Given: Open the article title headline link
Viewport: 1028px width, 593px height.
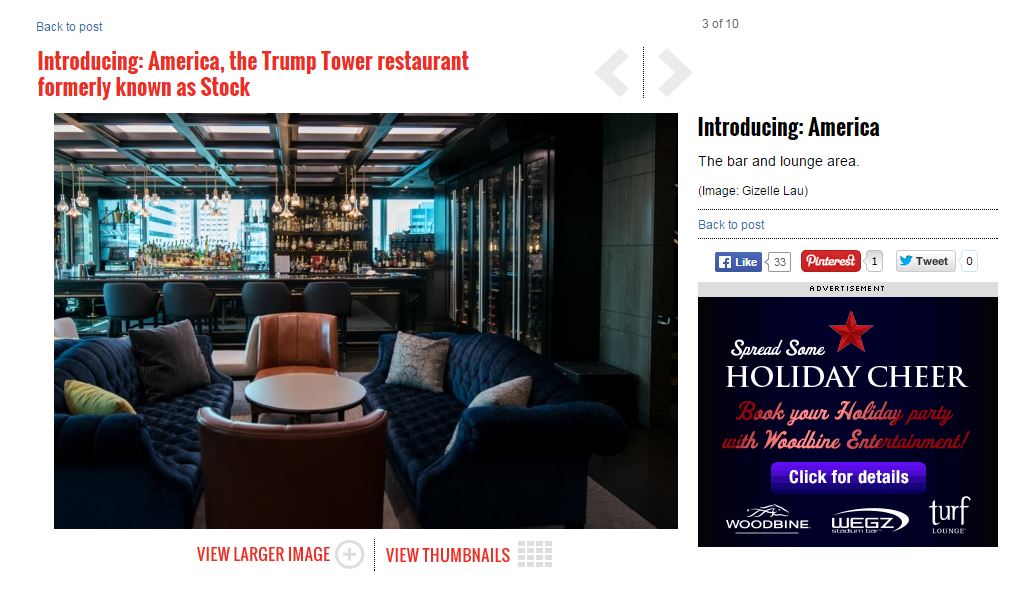Looking at the screenshot, I should coord(253,74).
